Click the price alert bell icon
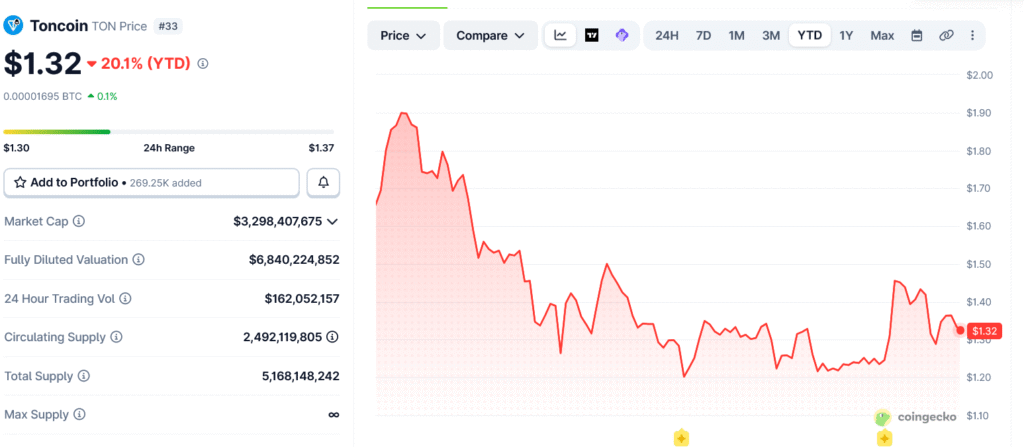This screenshot has width=1024, height=447. click(x=323, y=182)
